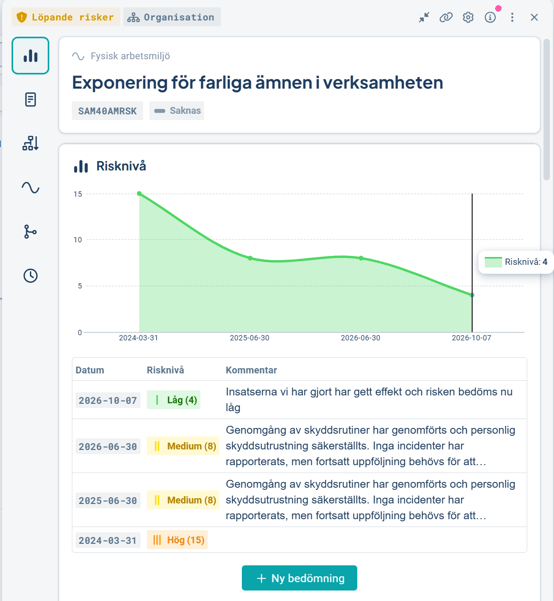554x601 pixels.
Task: Open the clock history sidebar icon
Action: pyautogui.click(x=30, y=276)
